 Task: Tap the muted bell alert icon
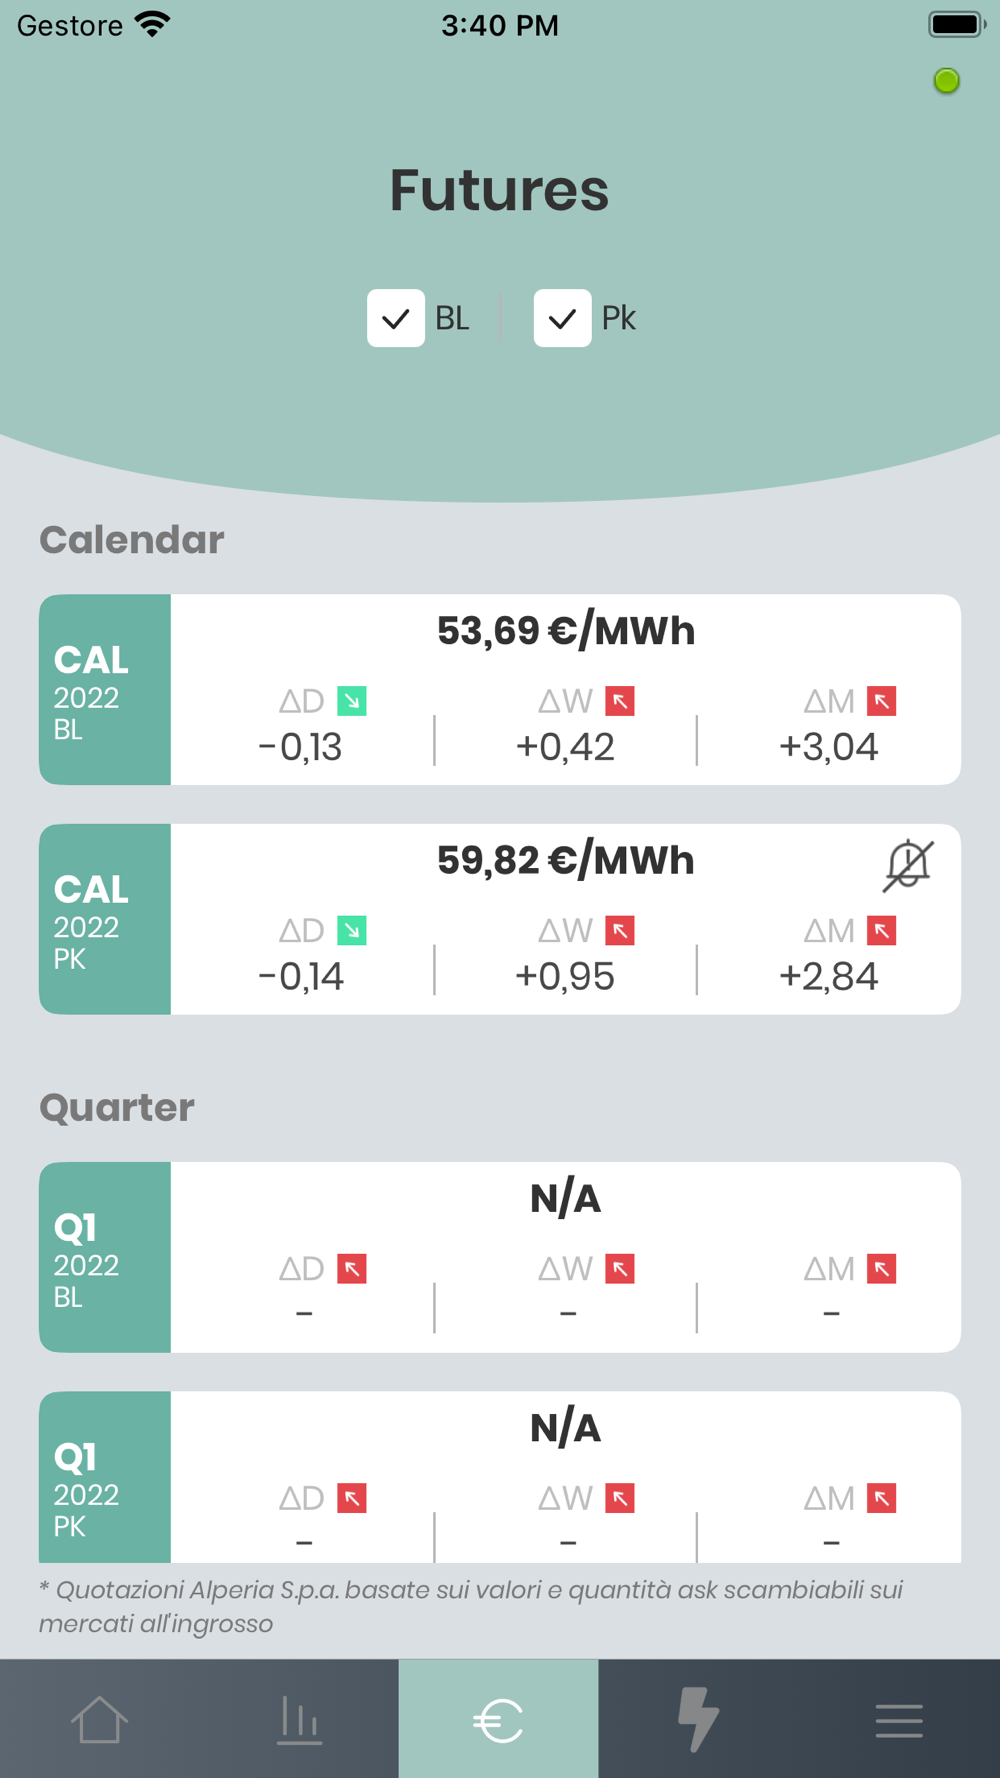(x=908, y=865)
